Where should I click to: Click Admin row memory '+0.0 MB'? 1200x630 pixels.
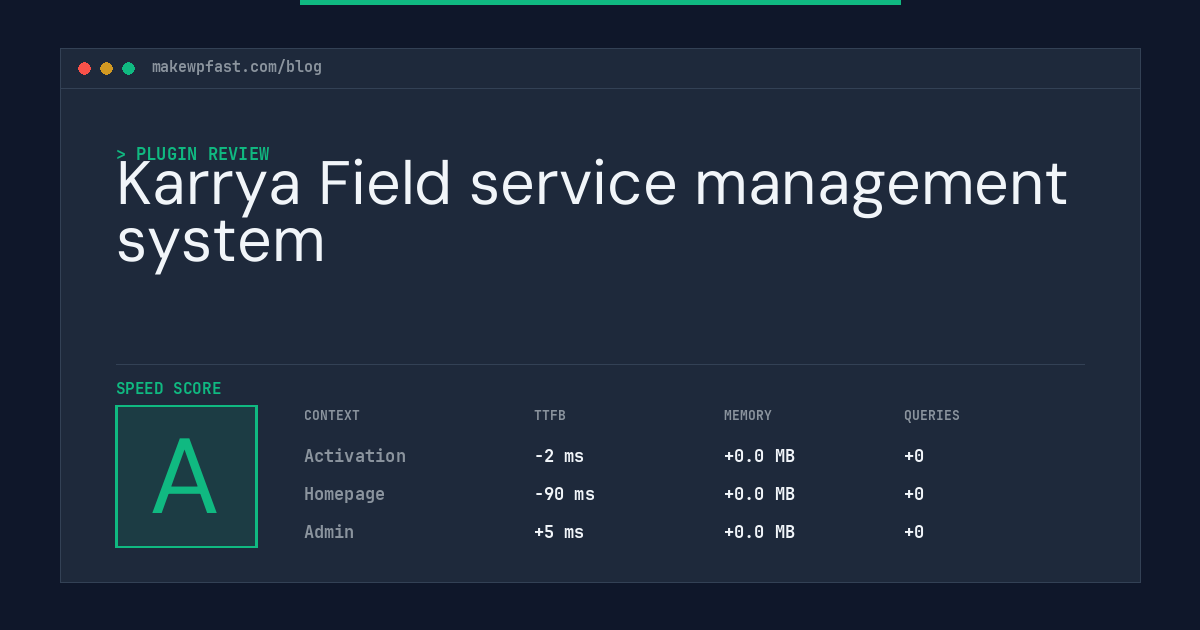[x=759, y=532]
